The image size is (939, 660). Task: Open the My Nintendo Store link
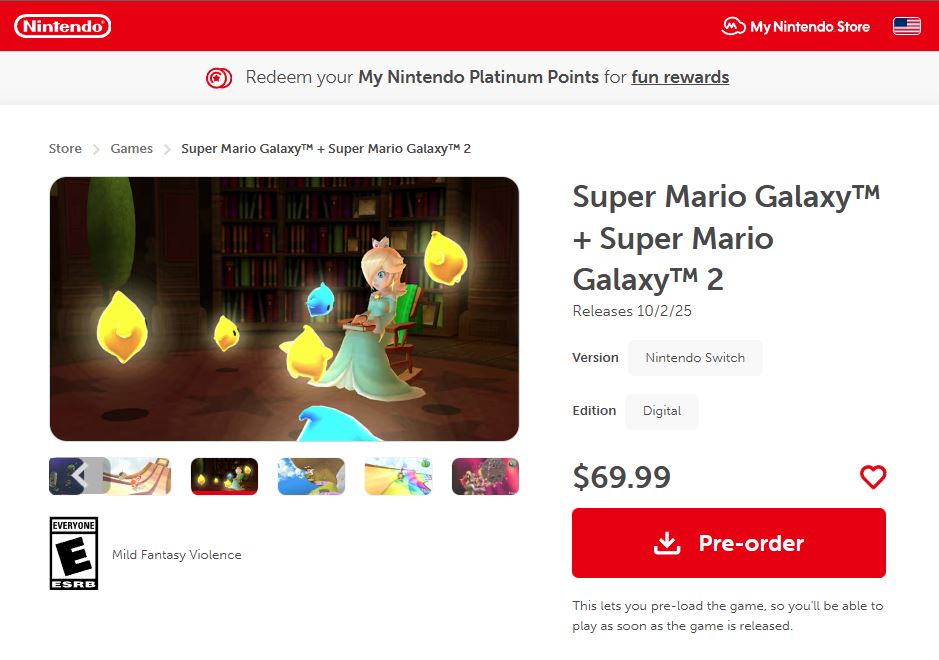pos(809,27)
